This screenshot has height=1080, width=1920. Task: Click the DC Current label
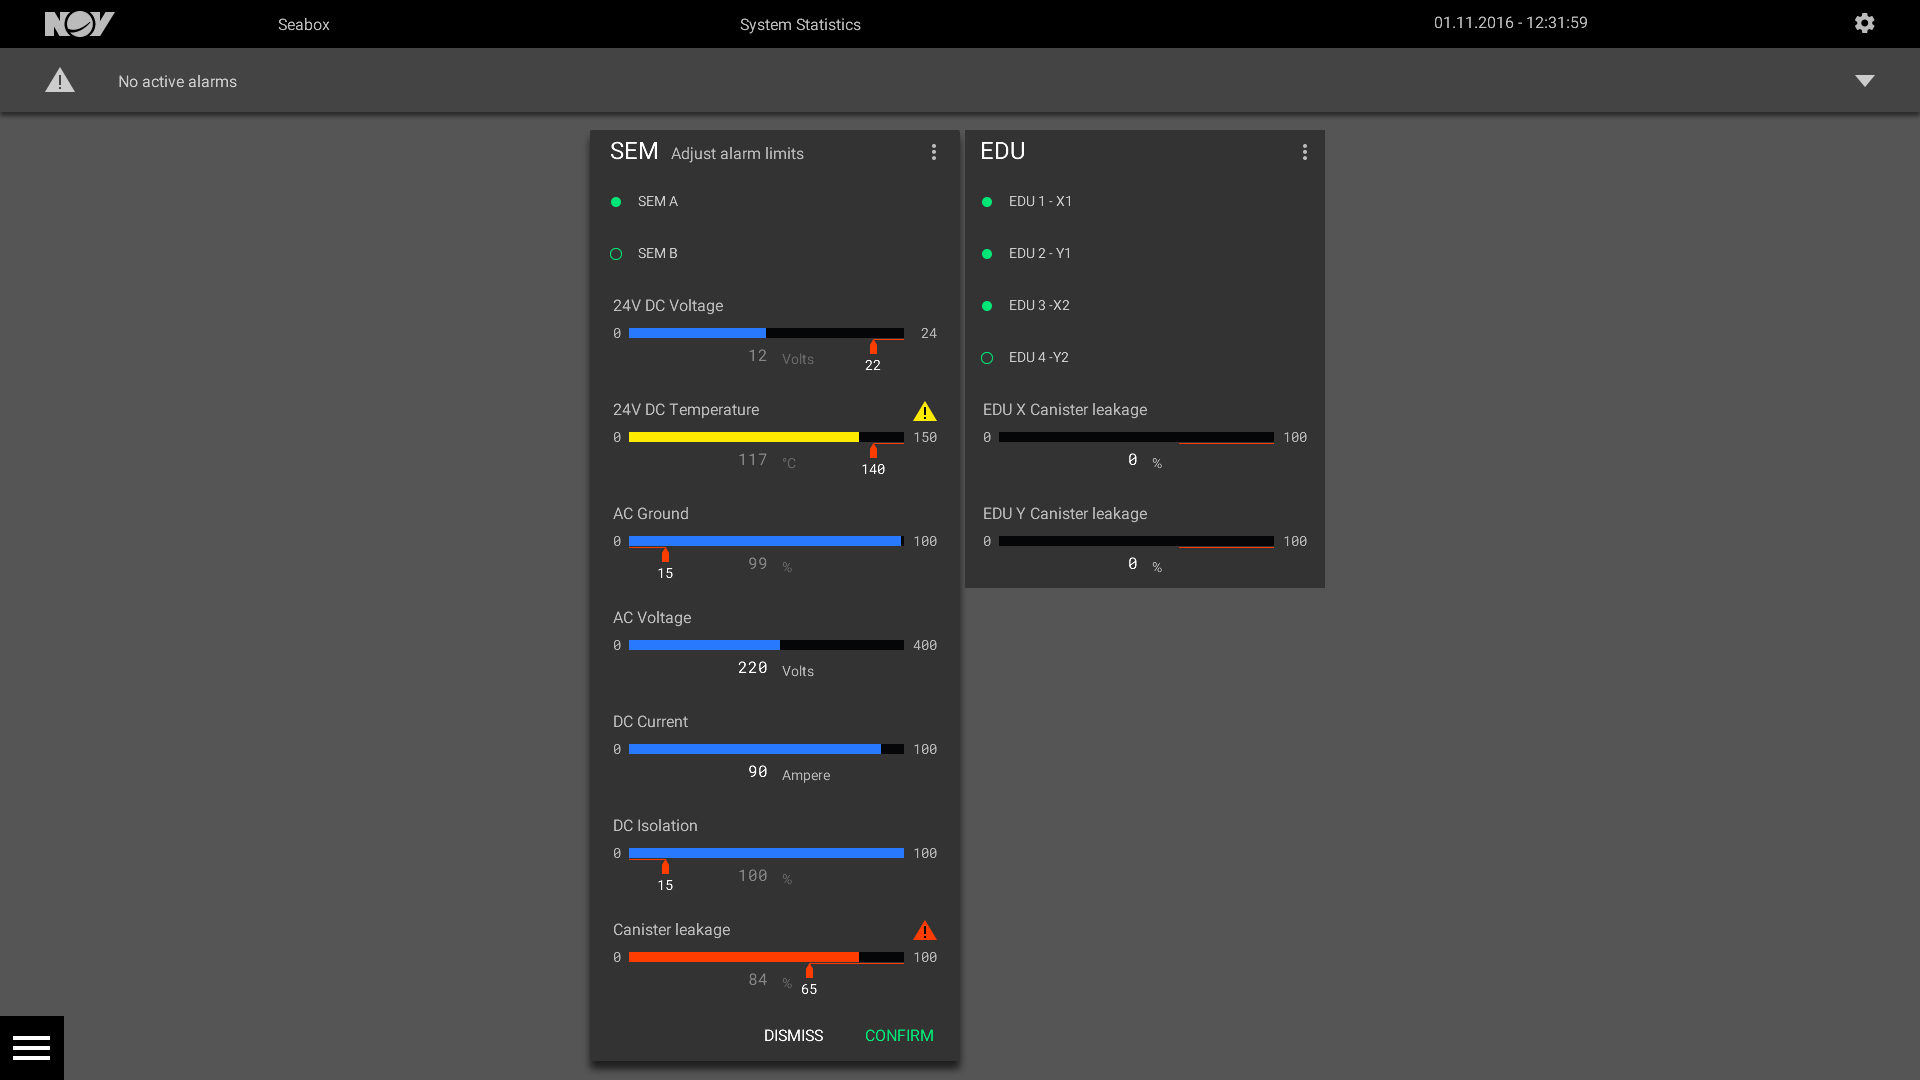(650, 722)
